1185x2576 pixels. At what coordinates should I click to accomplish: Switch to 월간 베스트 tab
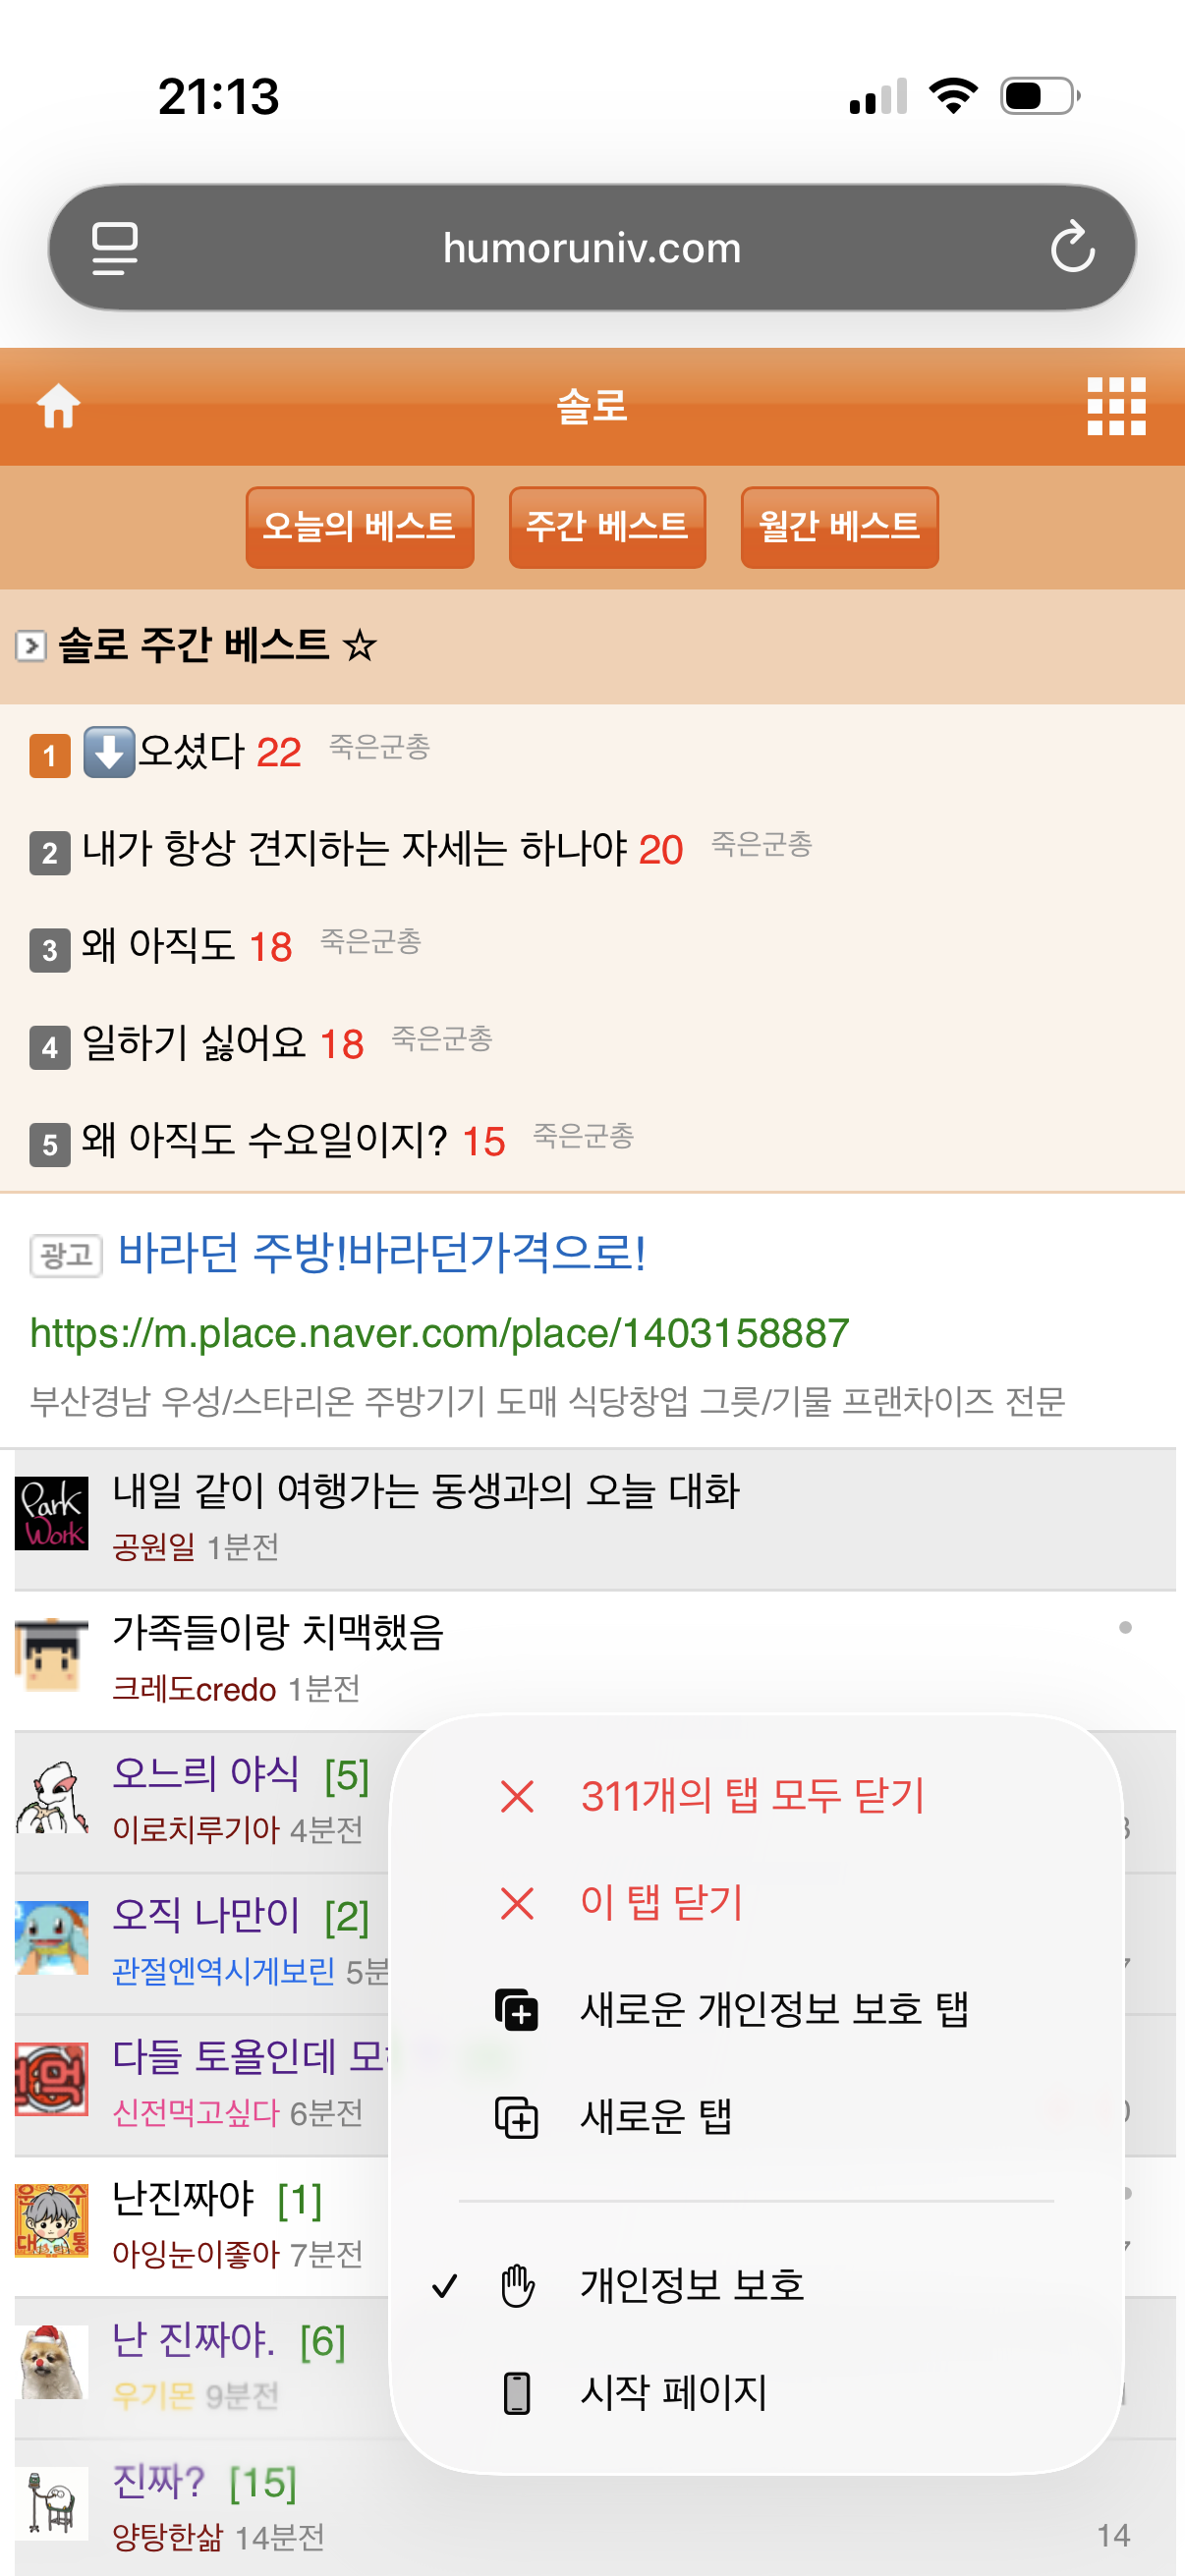click(839, 527)
